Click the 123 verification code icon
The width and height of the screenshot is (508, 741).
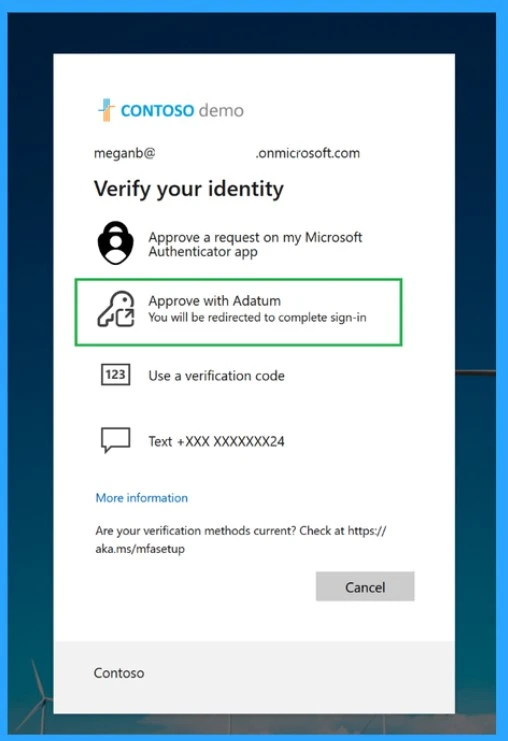point(116,375)
